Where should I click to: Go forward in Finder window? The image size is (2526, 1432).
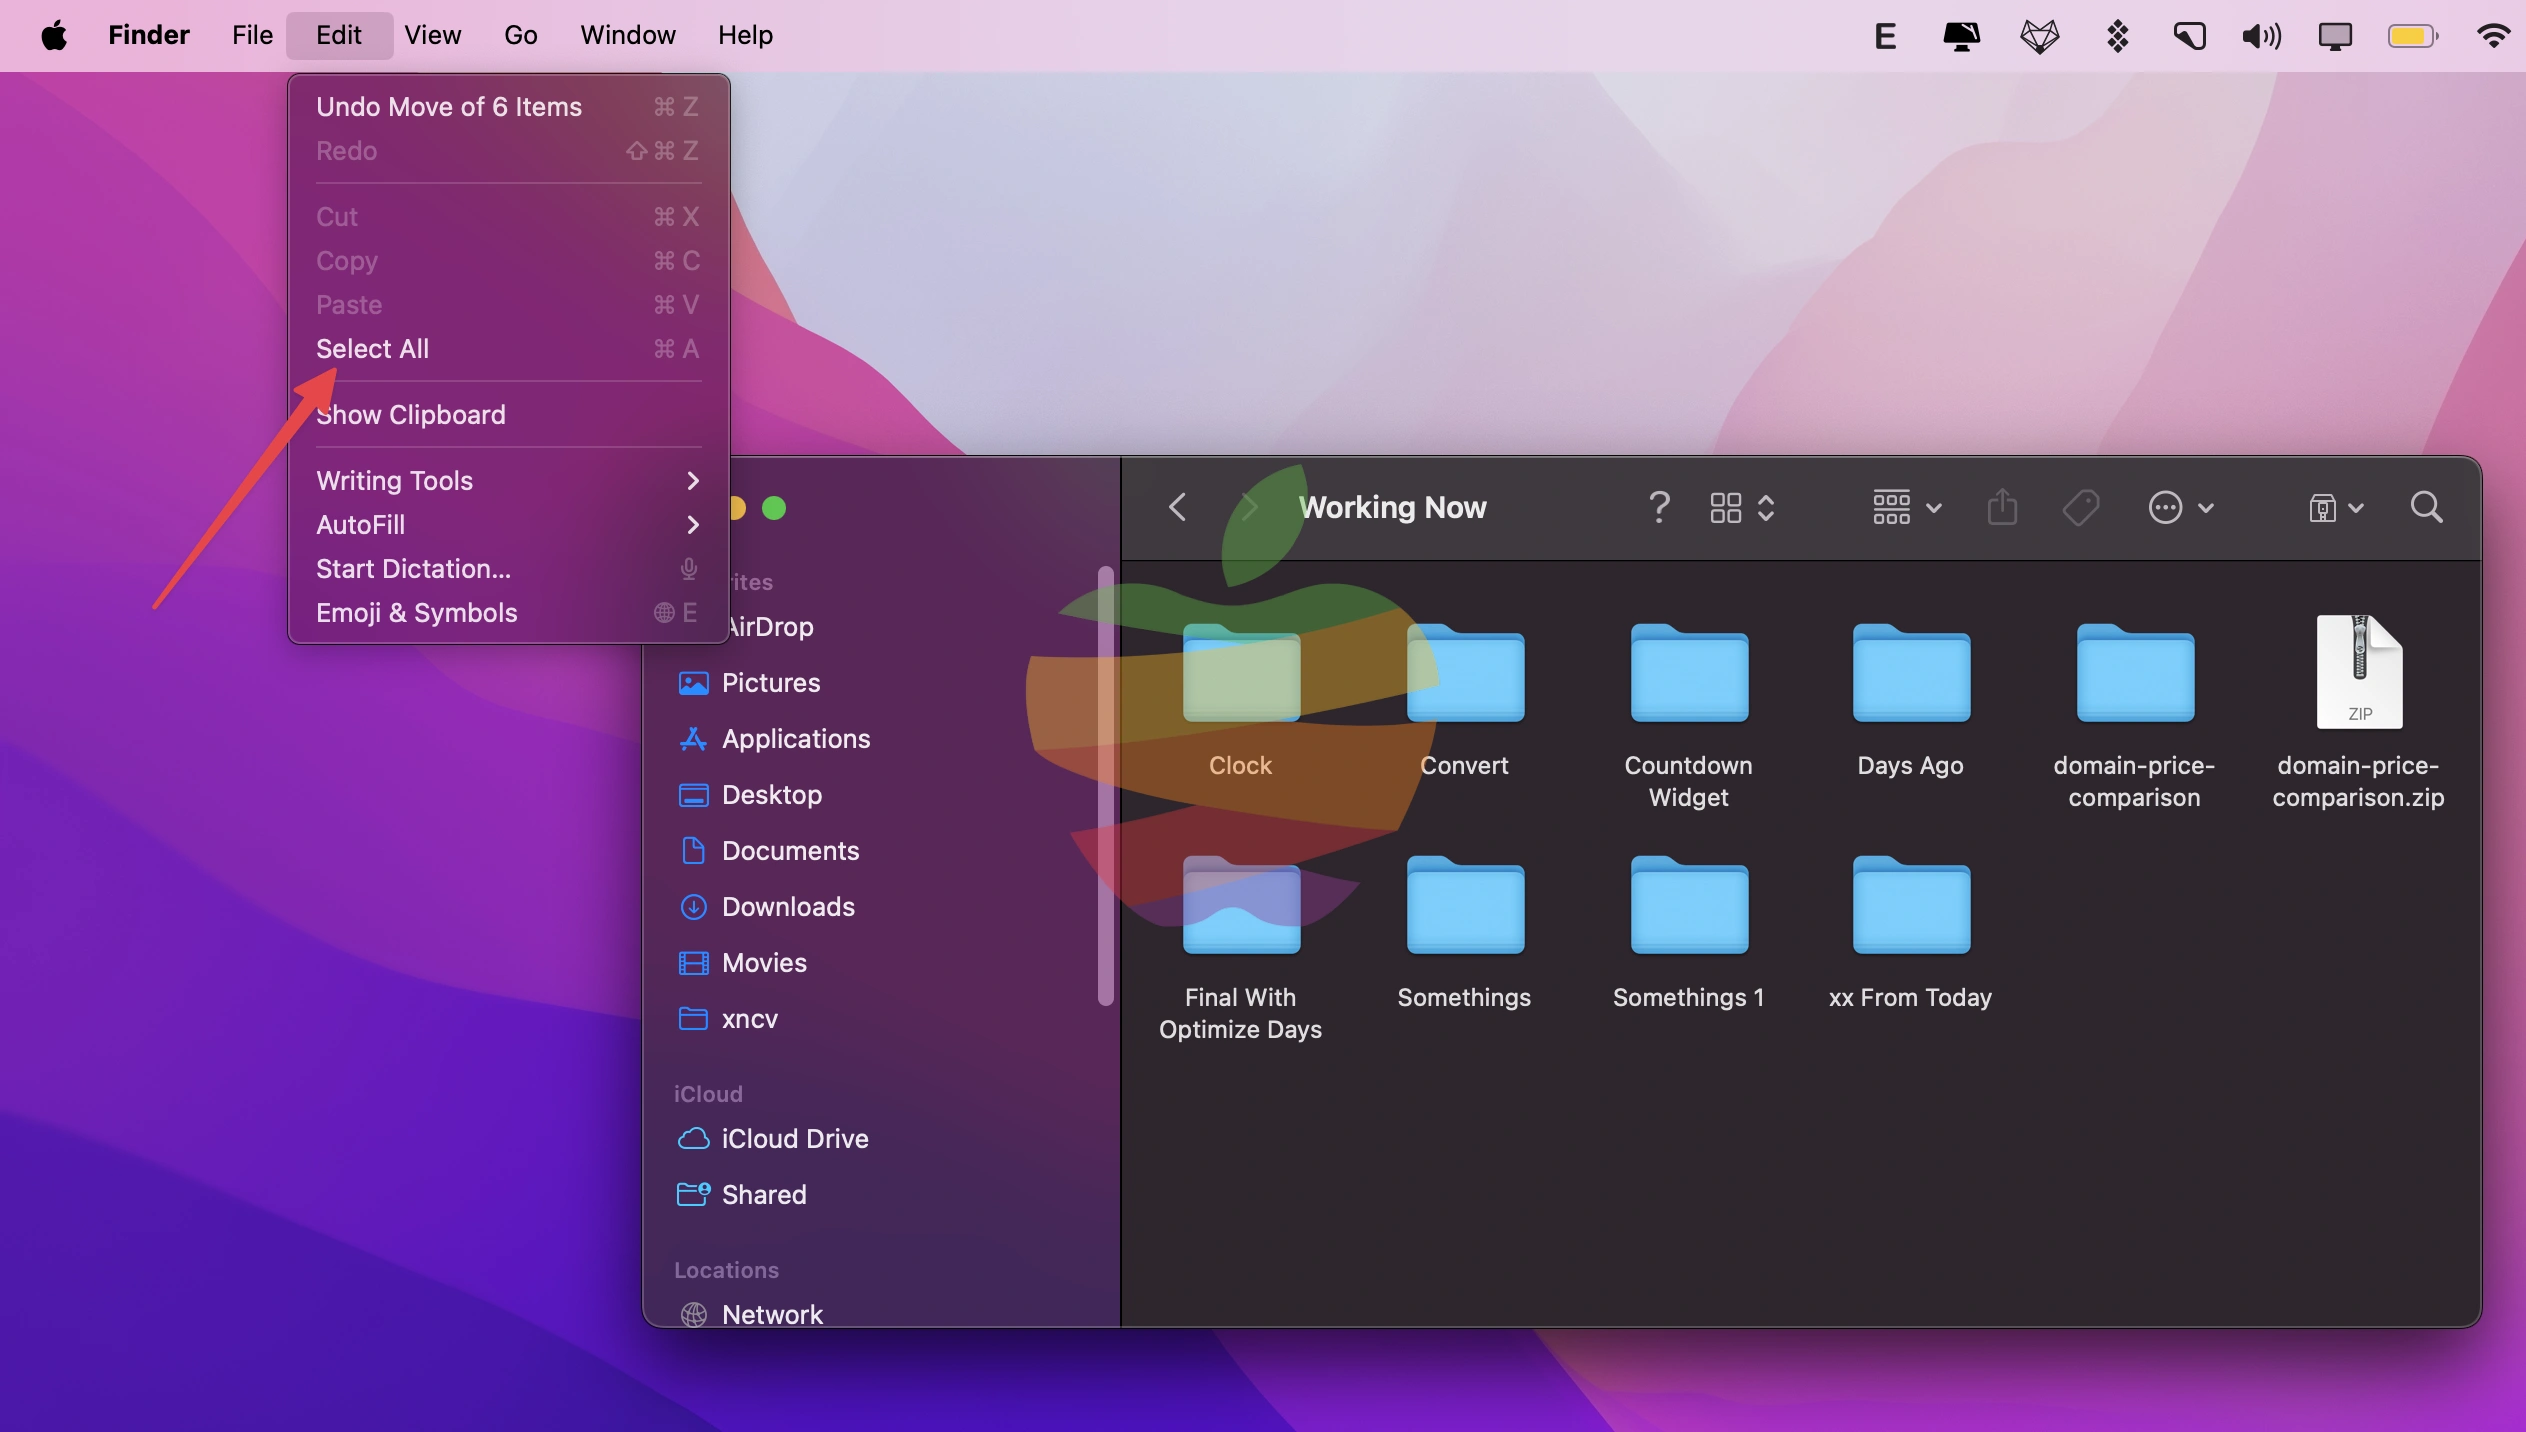[x=1249, y=507]
